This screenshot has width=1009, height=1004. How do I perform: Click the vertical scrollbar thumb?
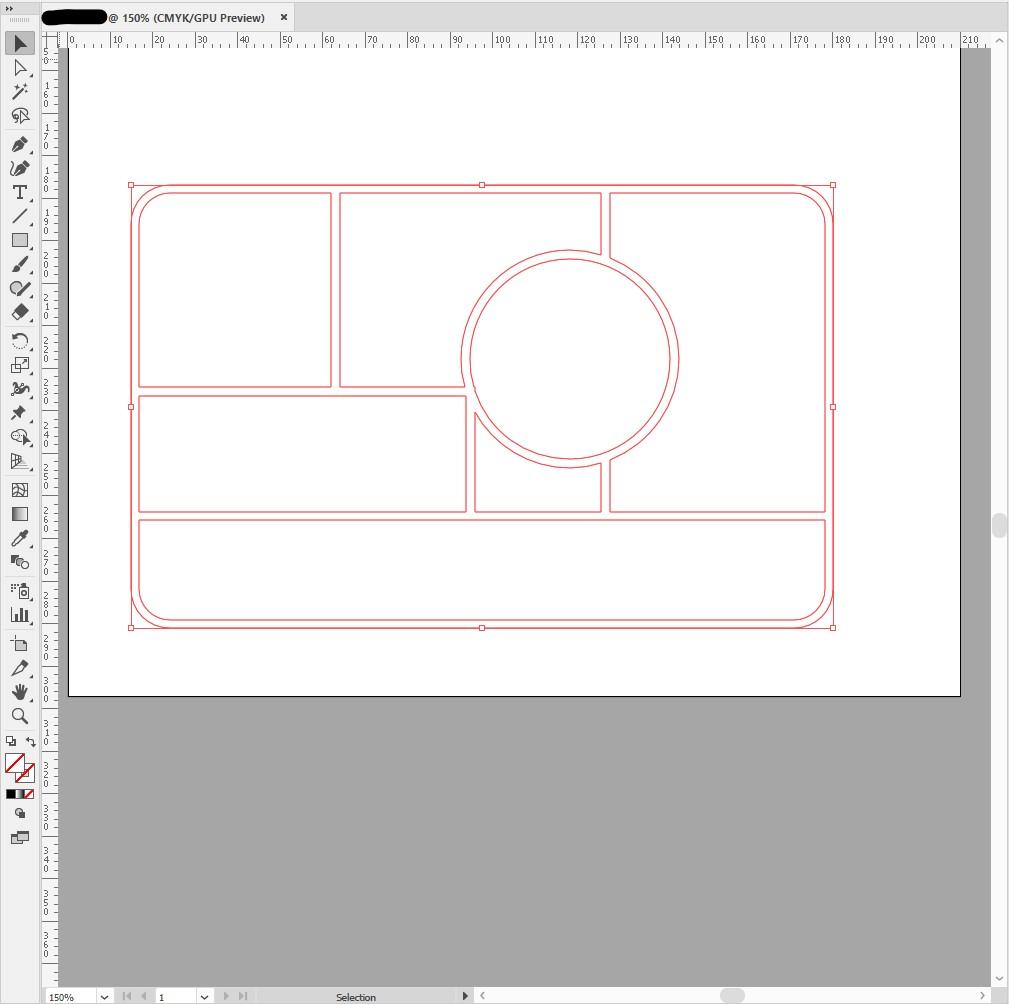999,525
